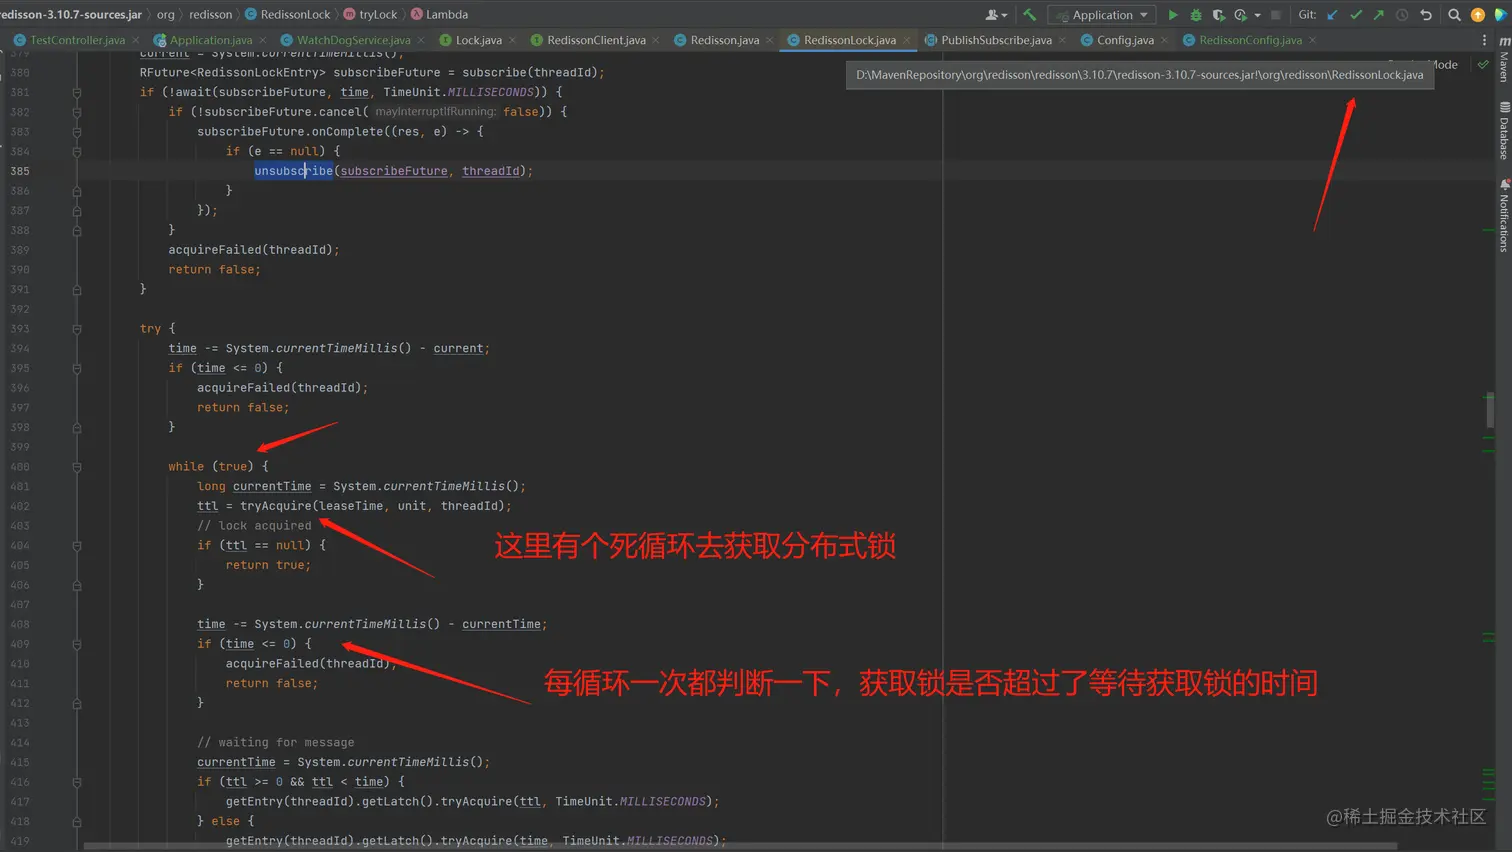Collapse the if block at line 409
This screenshot has height=852, width=1512.
(77, 644)
